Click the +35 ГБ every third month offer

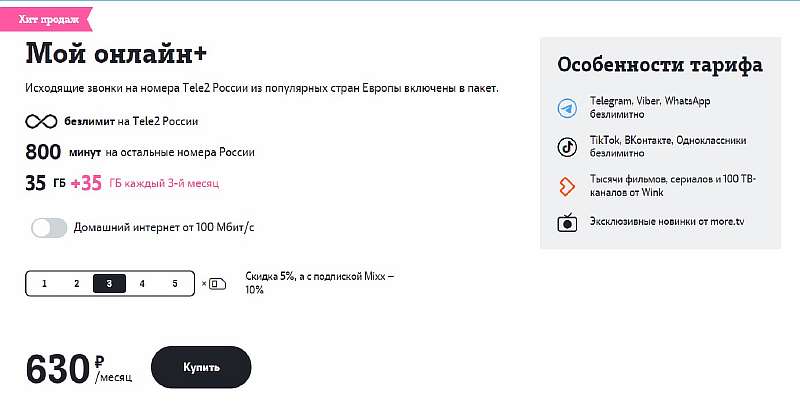[144, 183]
